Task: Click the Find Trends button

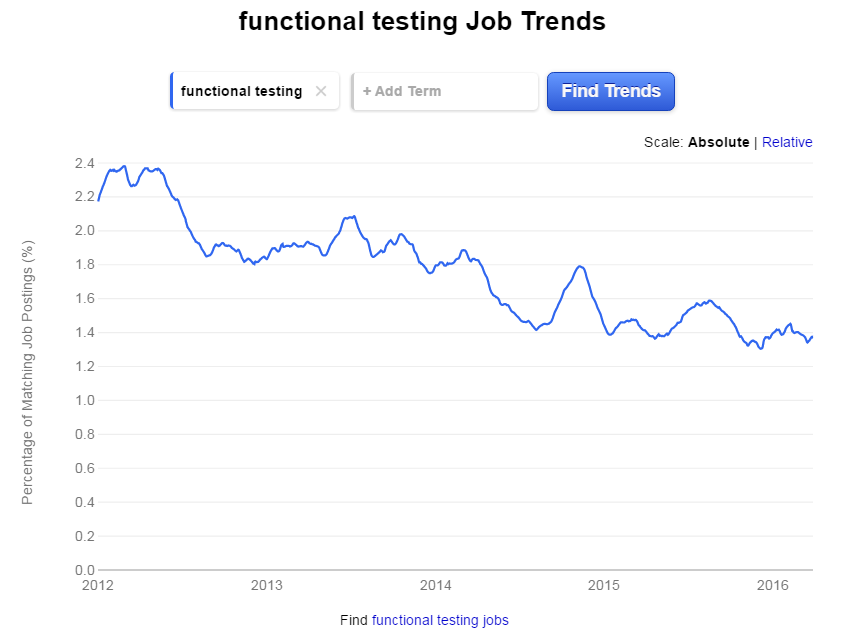Action: (x=611, y=91)
